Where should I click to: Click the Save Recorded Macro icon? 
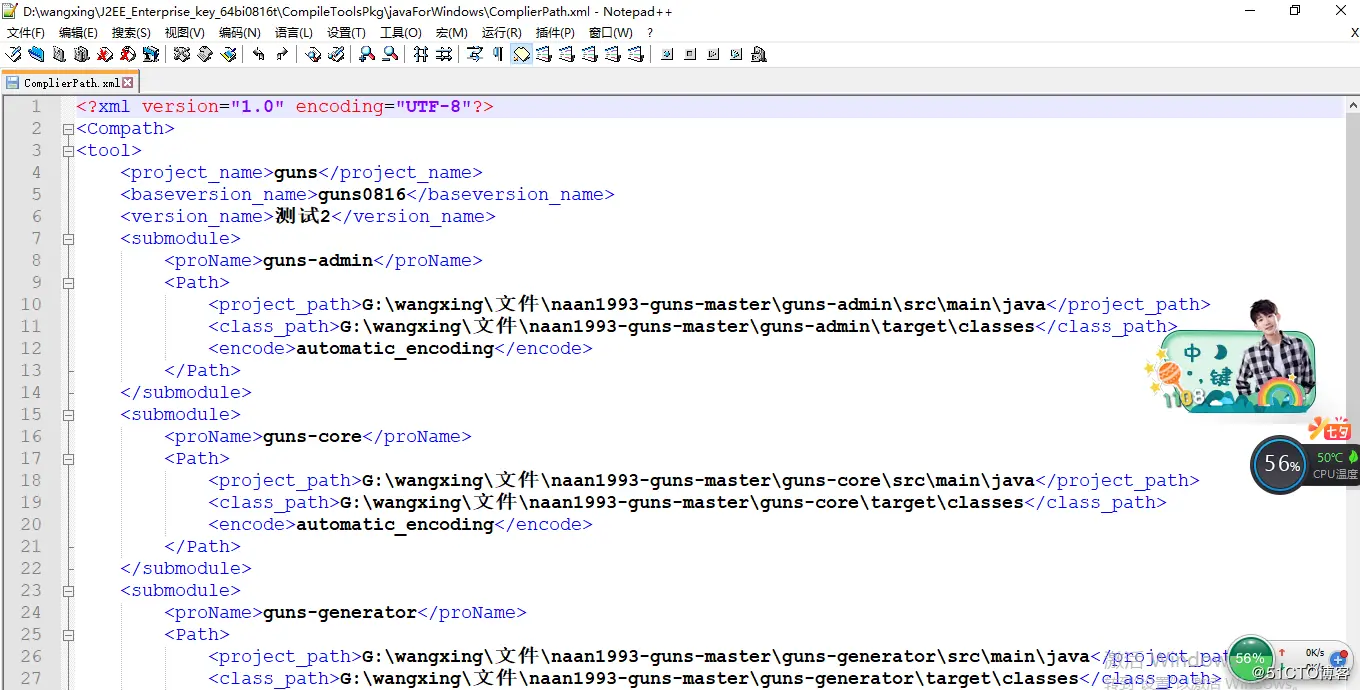[759, 54]
